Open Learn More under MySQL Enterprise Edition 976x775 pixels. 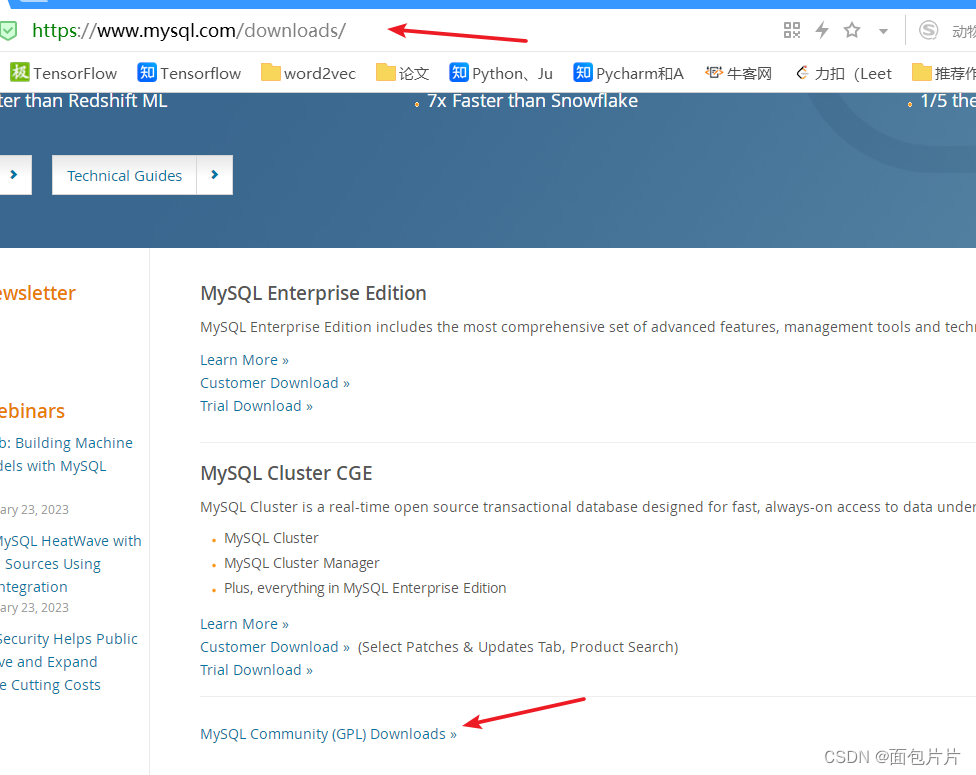tap(244, 360)
